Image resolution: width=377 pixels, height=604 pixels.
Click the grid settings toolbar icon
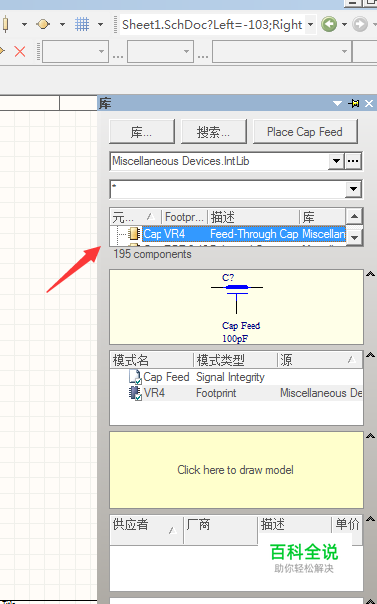tap(82, 24)
